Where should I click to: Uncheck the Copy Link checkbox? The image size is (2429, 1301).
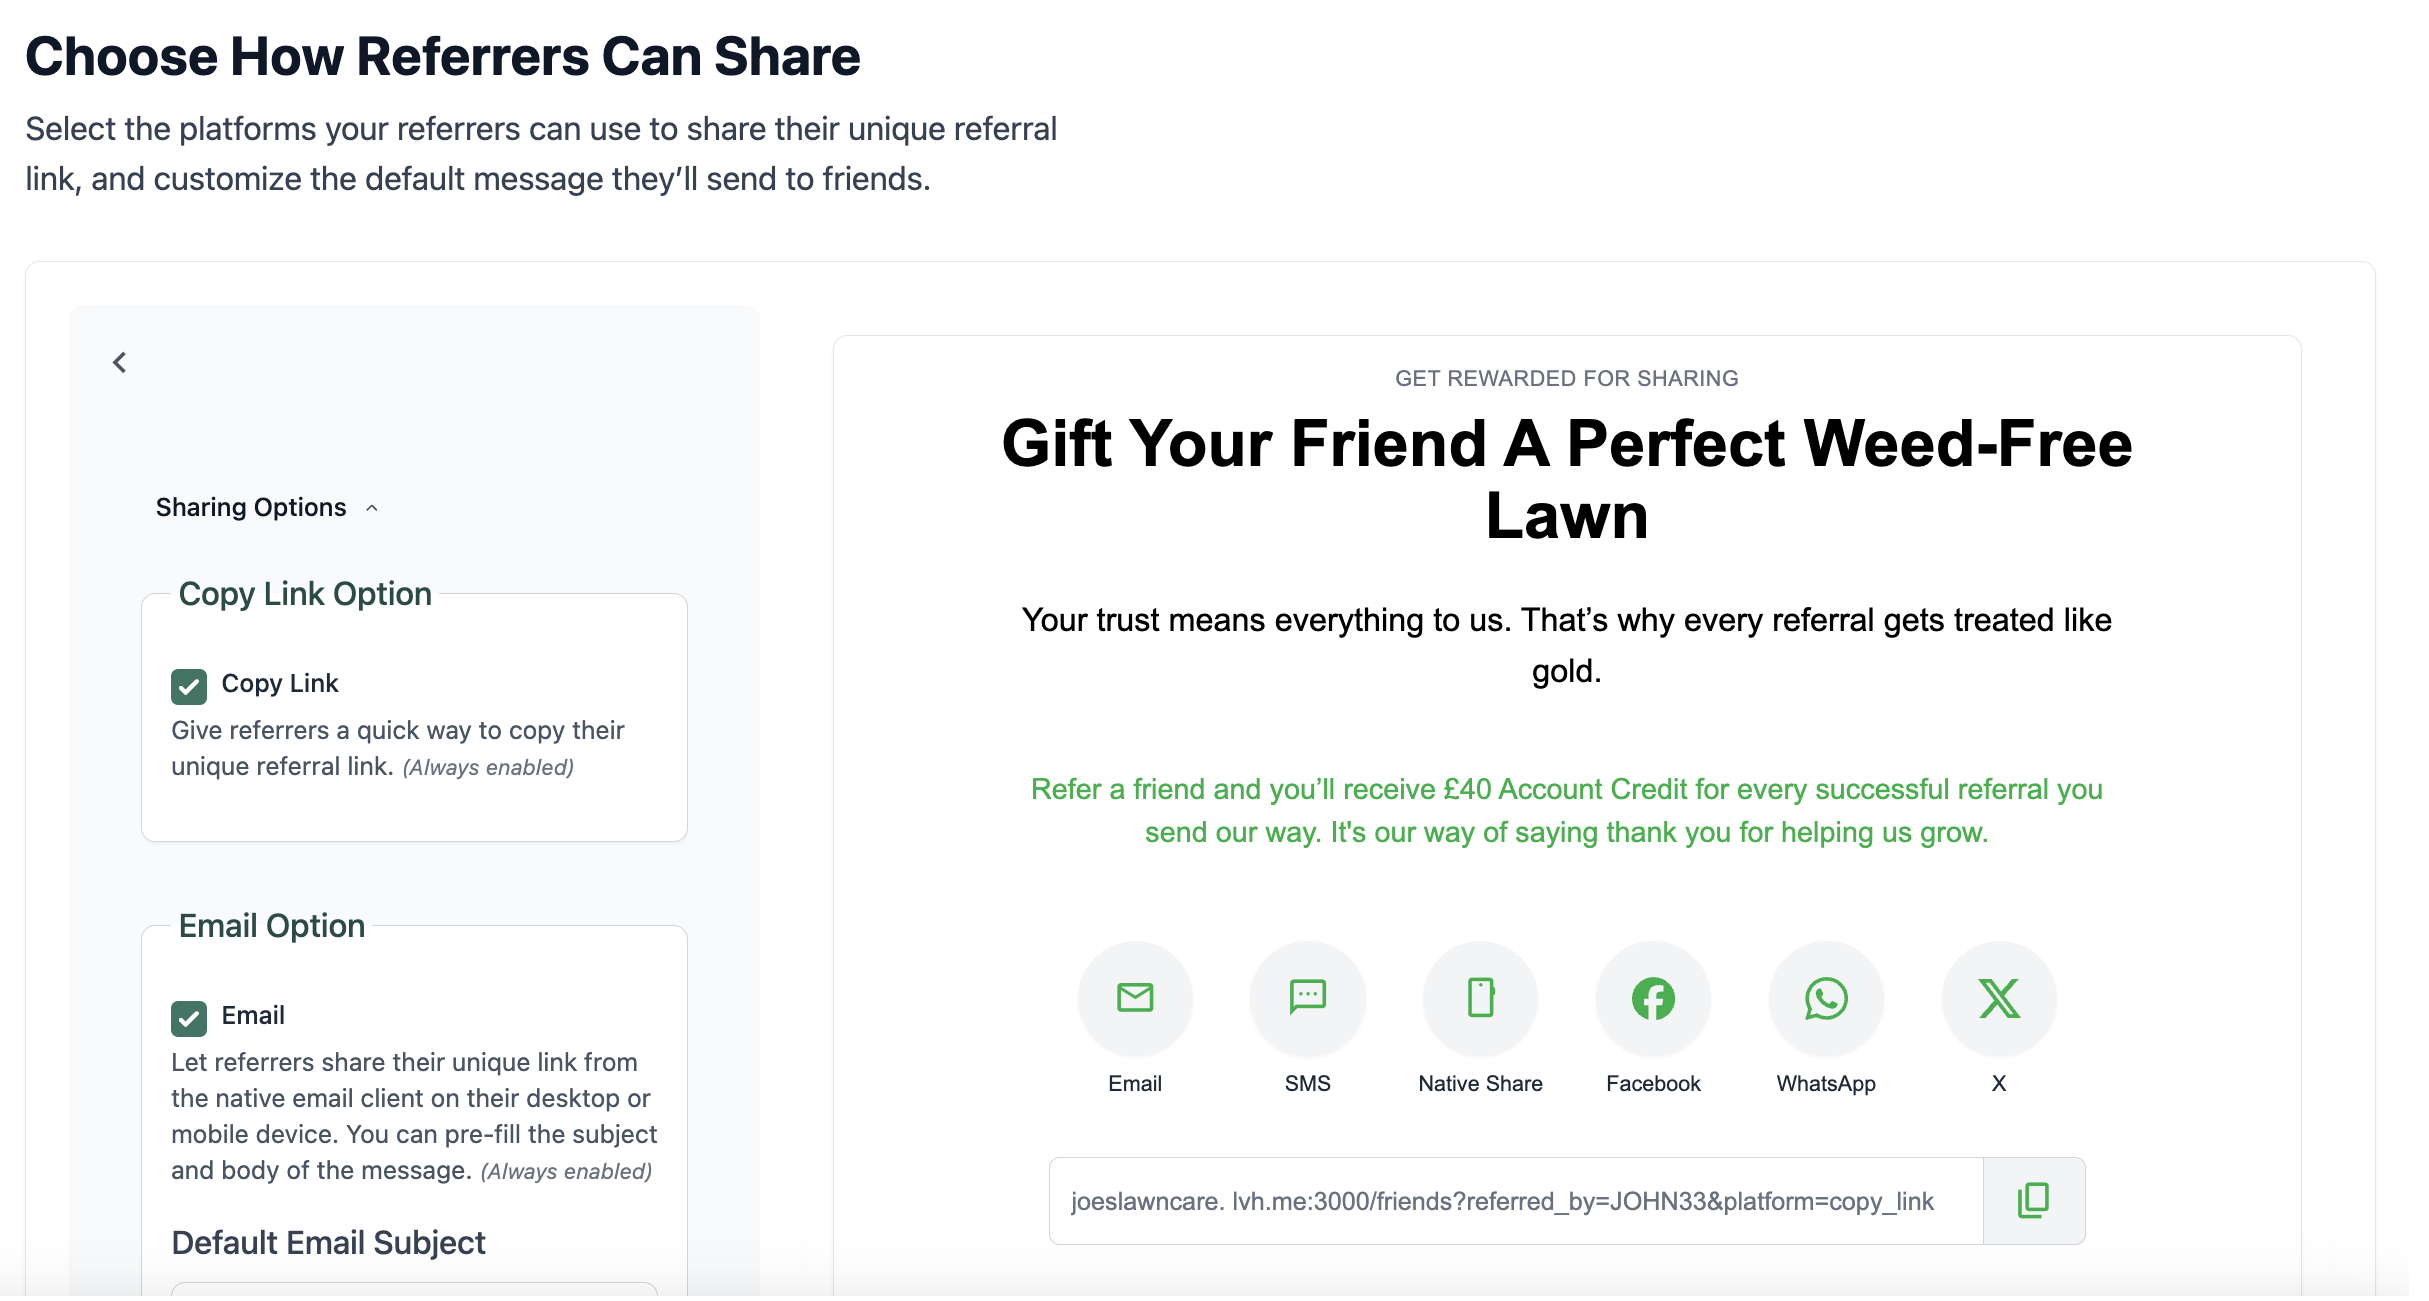[190, 686]
